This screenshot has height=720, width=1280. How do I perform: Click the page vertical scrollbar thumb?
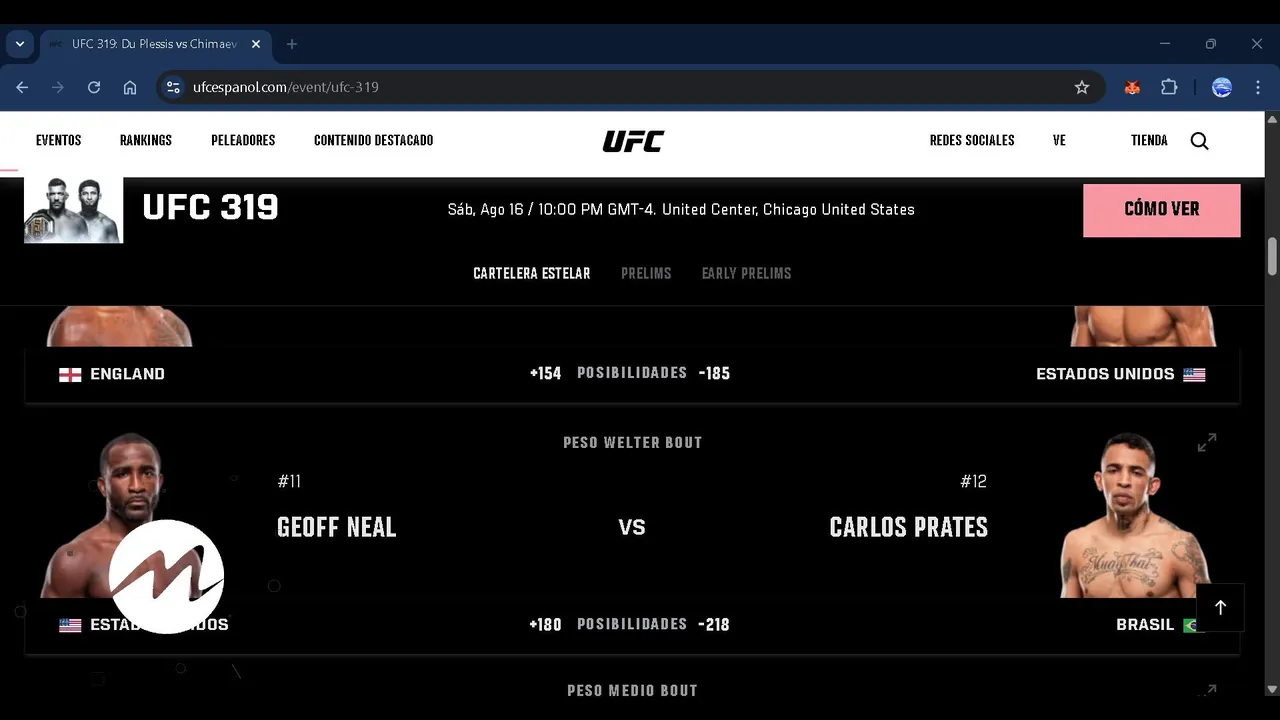pos(1272,255)
